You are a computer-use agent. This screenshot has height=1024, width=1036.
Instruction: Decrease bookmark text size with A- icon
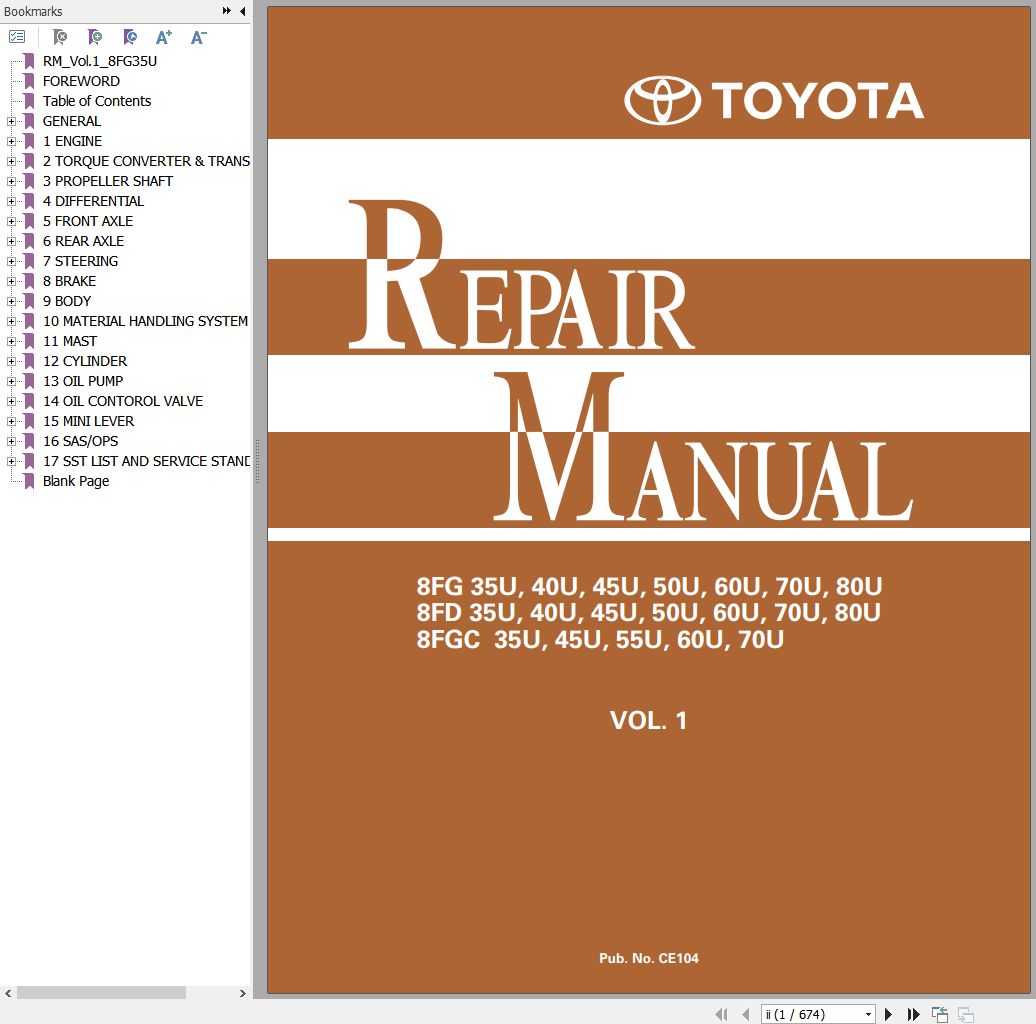[197, 37]
